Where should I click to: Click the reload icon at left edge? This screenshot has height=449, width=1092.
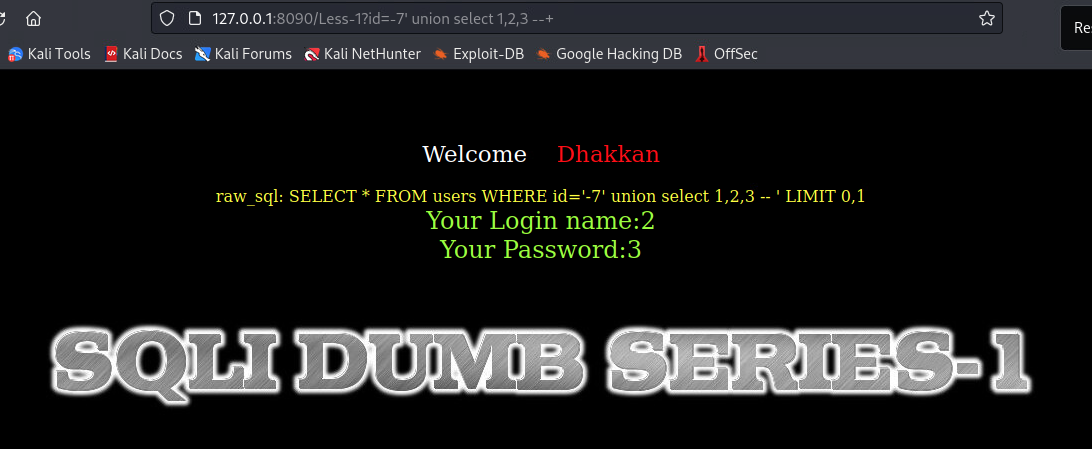coord(2,19)
